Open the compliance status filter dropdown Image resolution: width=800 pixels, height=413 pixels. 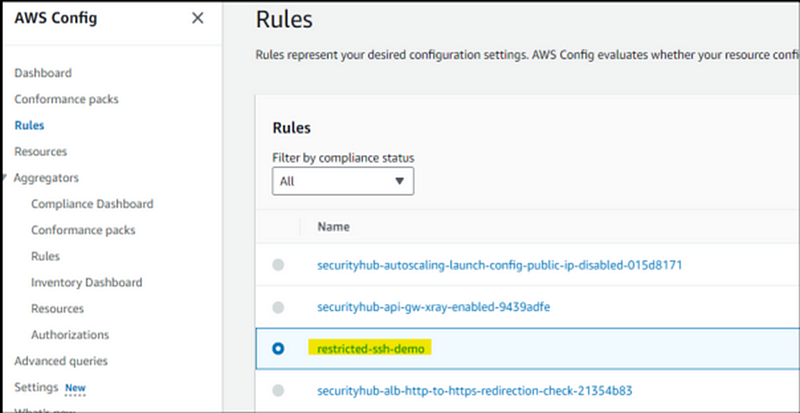pos(343,181)
